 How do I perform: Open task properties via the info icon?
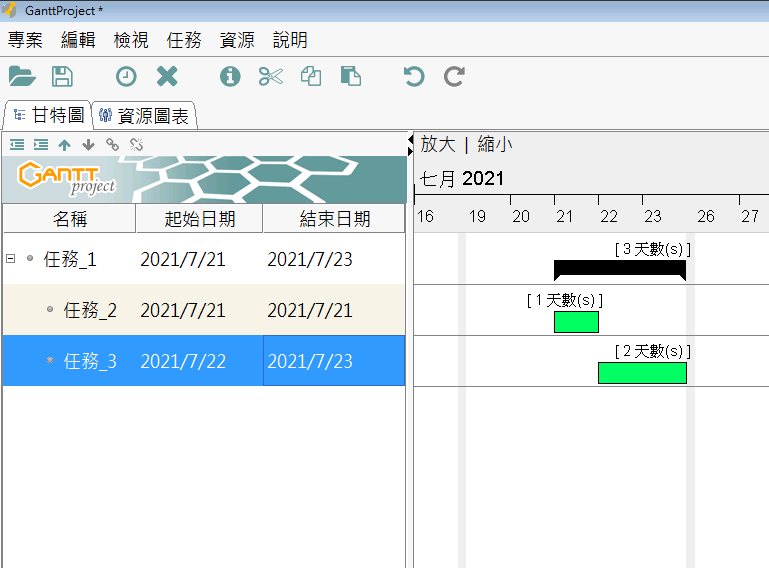pos(230,76)
